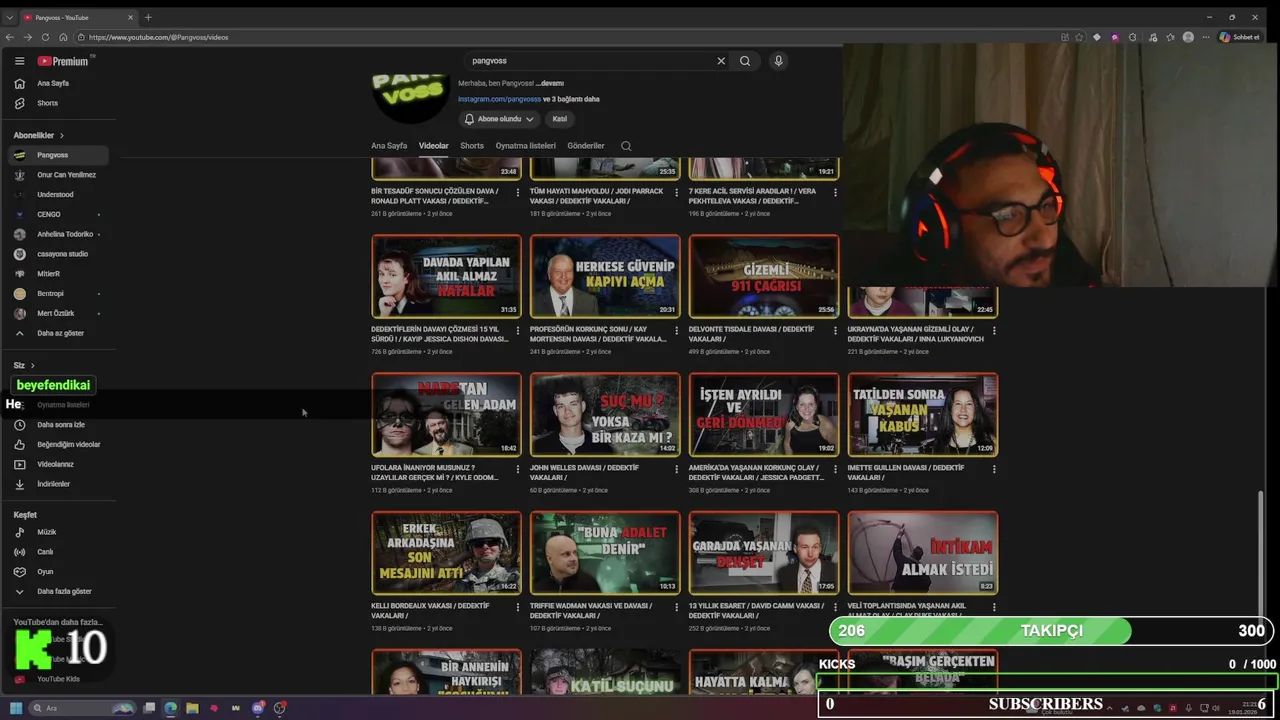1280x720 pixels.
Task: Search within channel using the tab-row magnifier
Action: click(x=626, y=146)
